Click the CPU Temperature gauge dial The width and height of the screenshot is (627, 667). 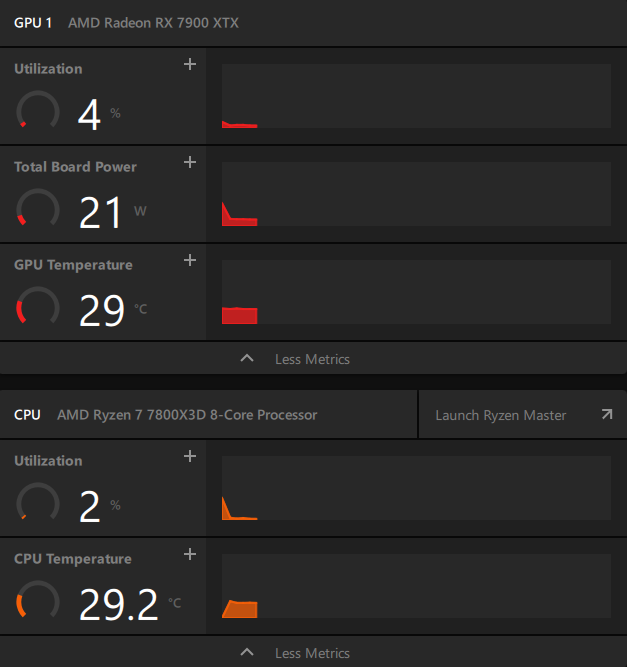(38, 601)
